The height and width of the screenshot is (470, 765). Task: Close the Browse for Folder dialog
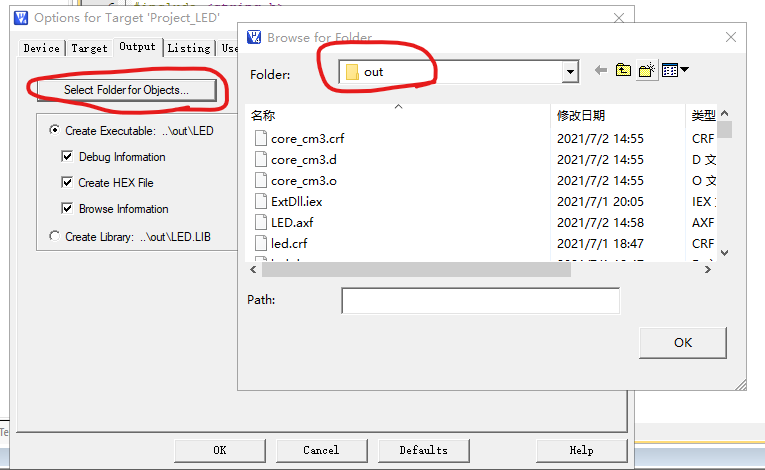pyautogui.click(x=730, y=37)
